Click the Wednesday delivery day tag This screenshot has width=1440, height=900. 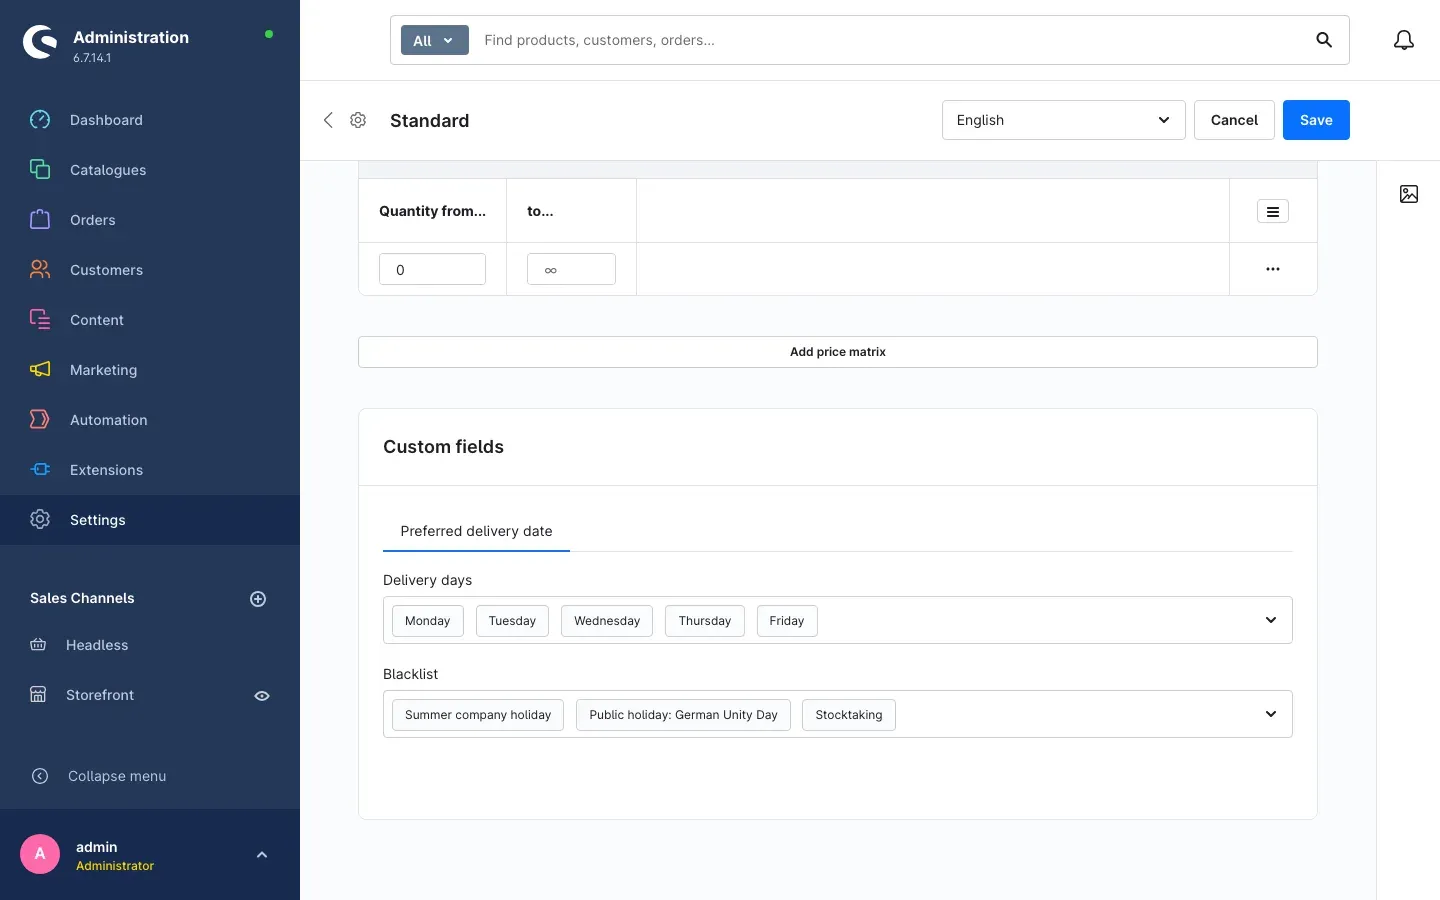[x=607, y=621]
